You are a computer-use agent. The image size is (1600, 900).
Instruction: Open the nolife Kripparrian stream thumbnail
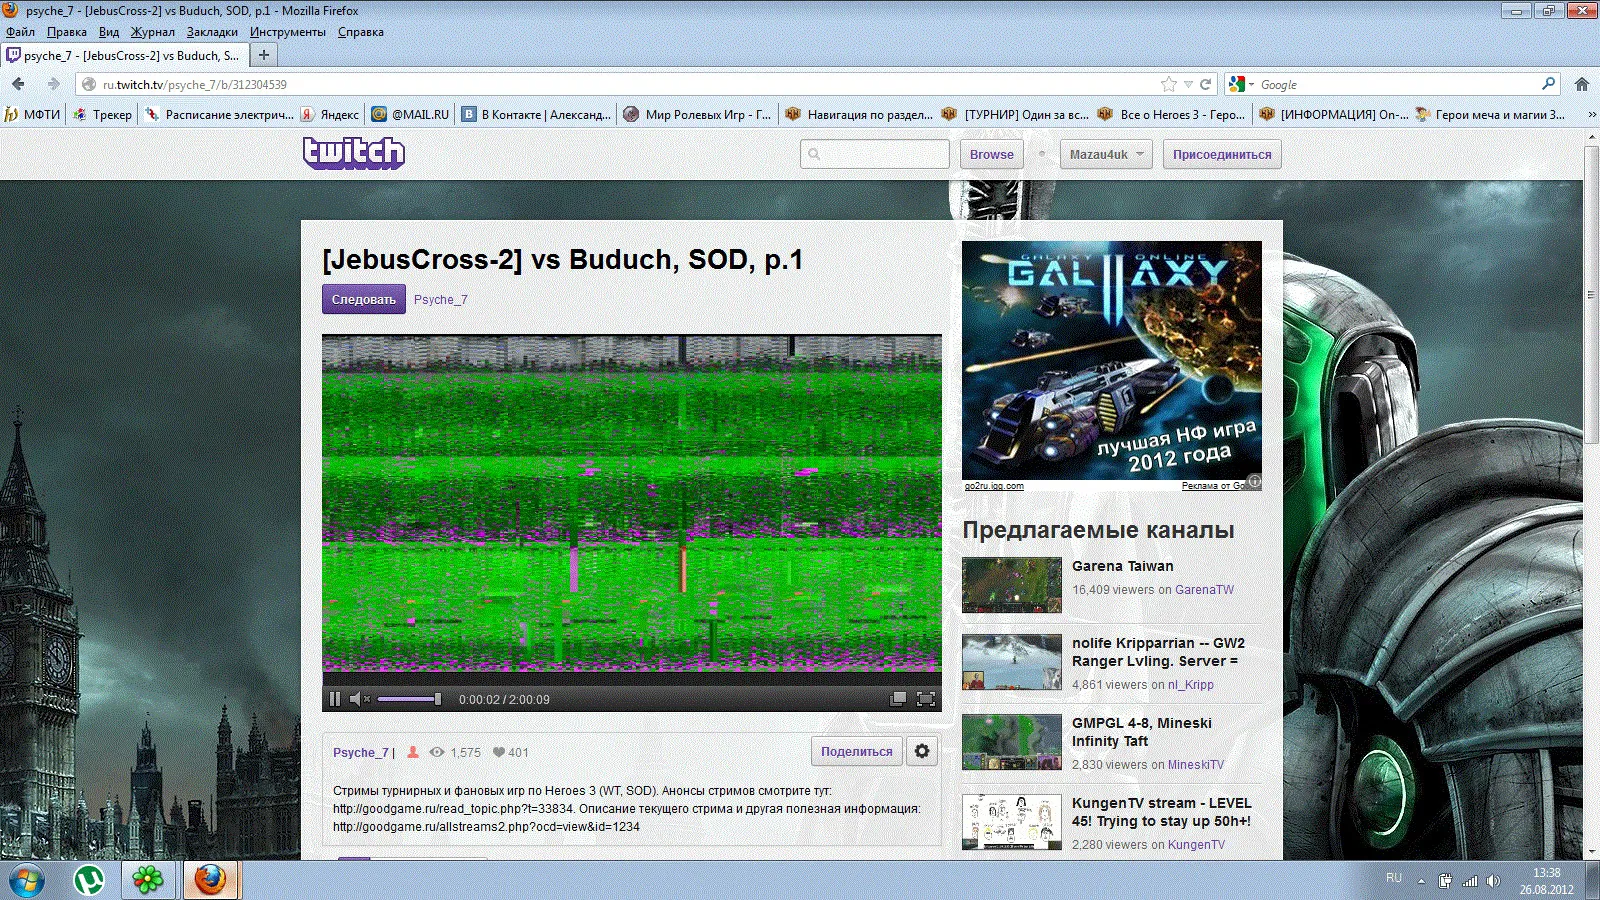point(1012,662)
